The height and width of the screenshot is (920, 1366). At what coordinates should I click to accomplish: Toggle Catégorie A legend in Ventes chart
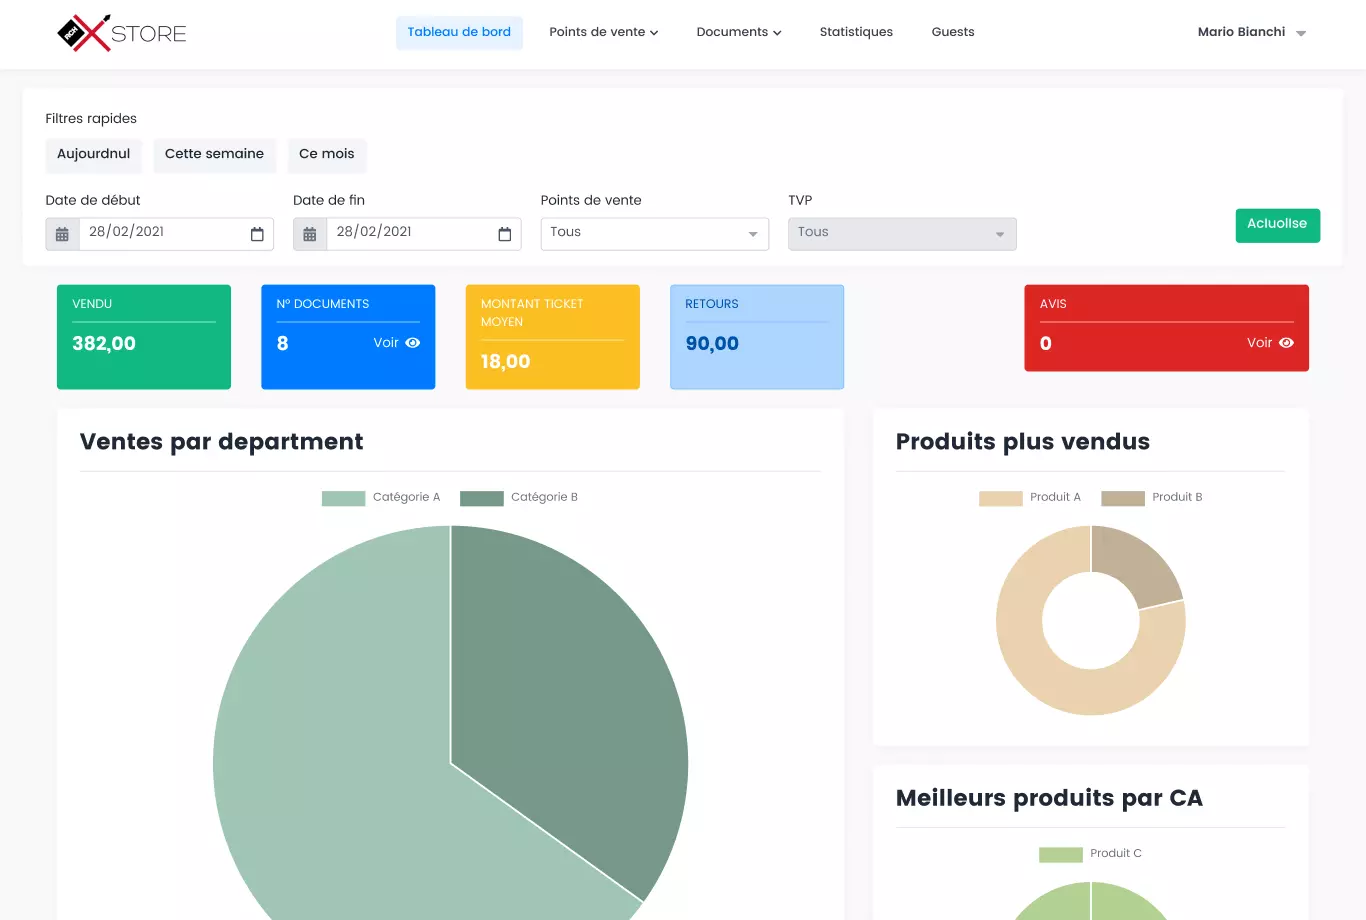coord(381,497)
